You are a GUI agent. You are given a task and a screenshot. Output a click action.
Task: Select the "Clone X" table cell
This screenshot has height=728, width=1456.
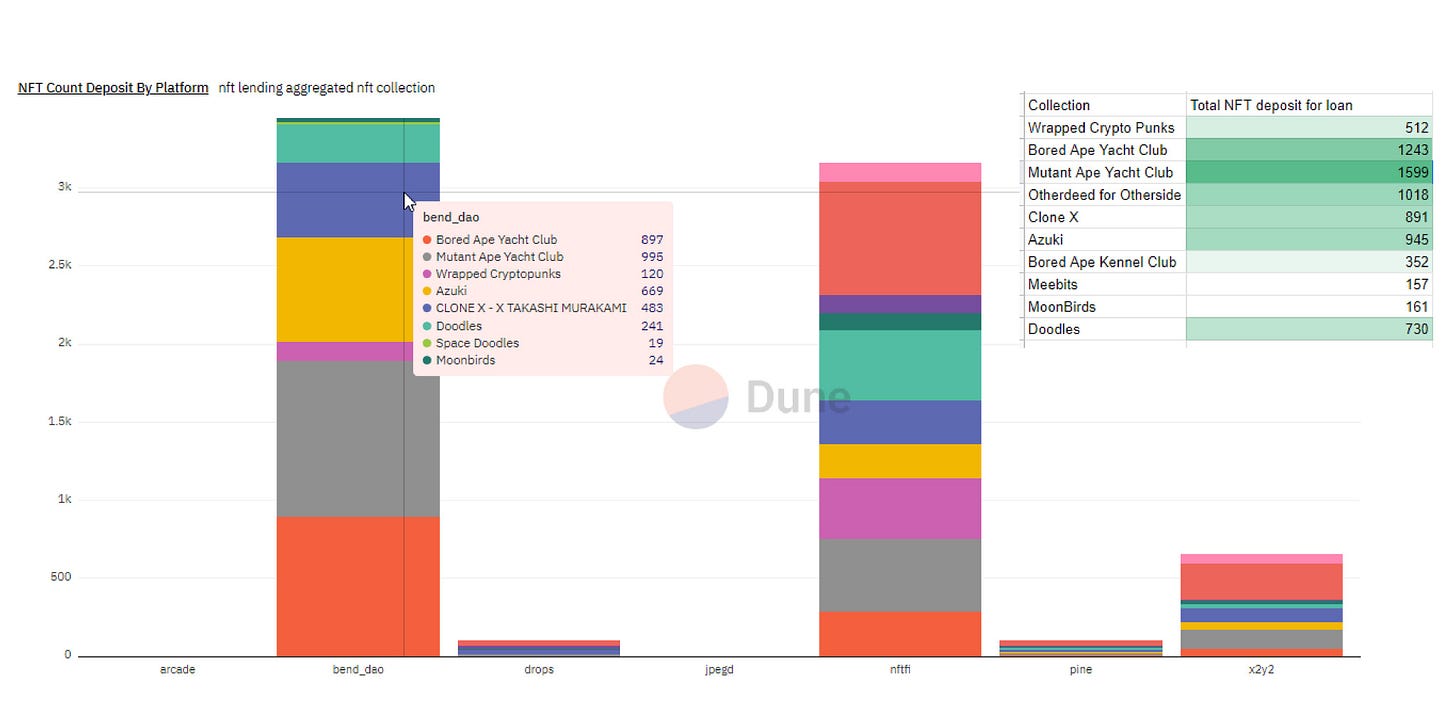1105,217
